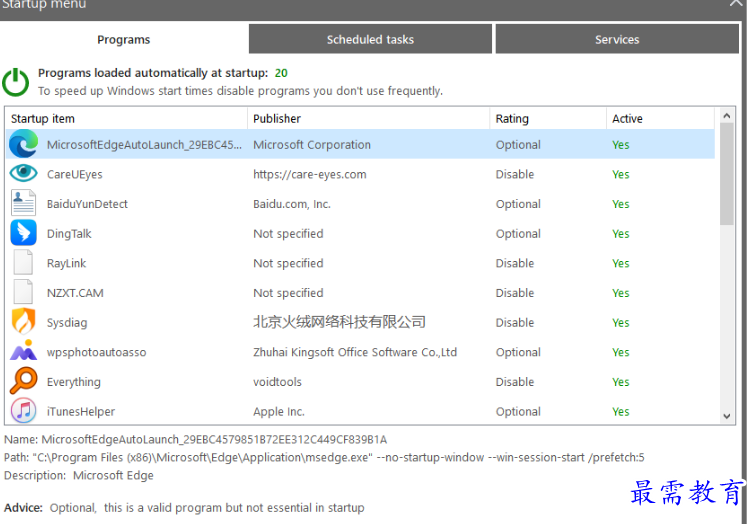Click the iTunesHelper music note icon

[23, 410]
